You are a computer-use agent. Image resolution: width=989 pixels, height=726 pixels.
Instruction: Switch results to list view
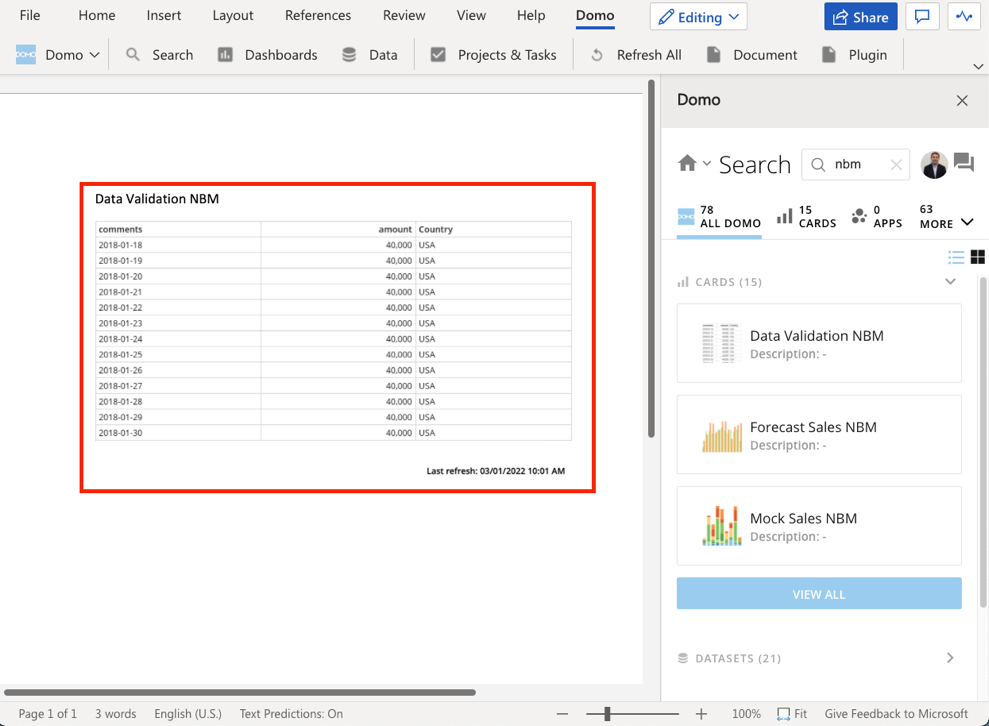[x=956, y=257]
